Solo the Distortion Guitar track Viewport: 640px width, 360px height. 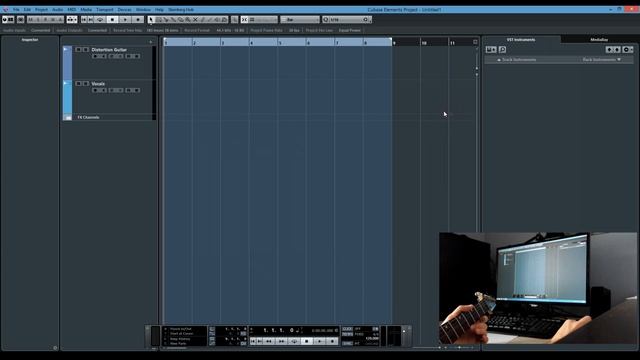[86, 50]
